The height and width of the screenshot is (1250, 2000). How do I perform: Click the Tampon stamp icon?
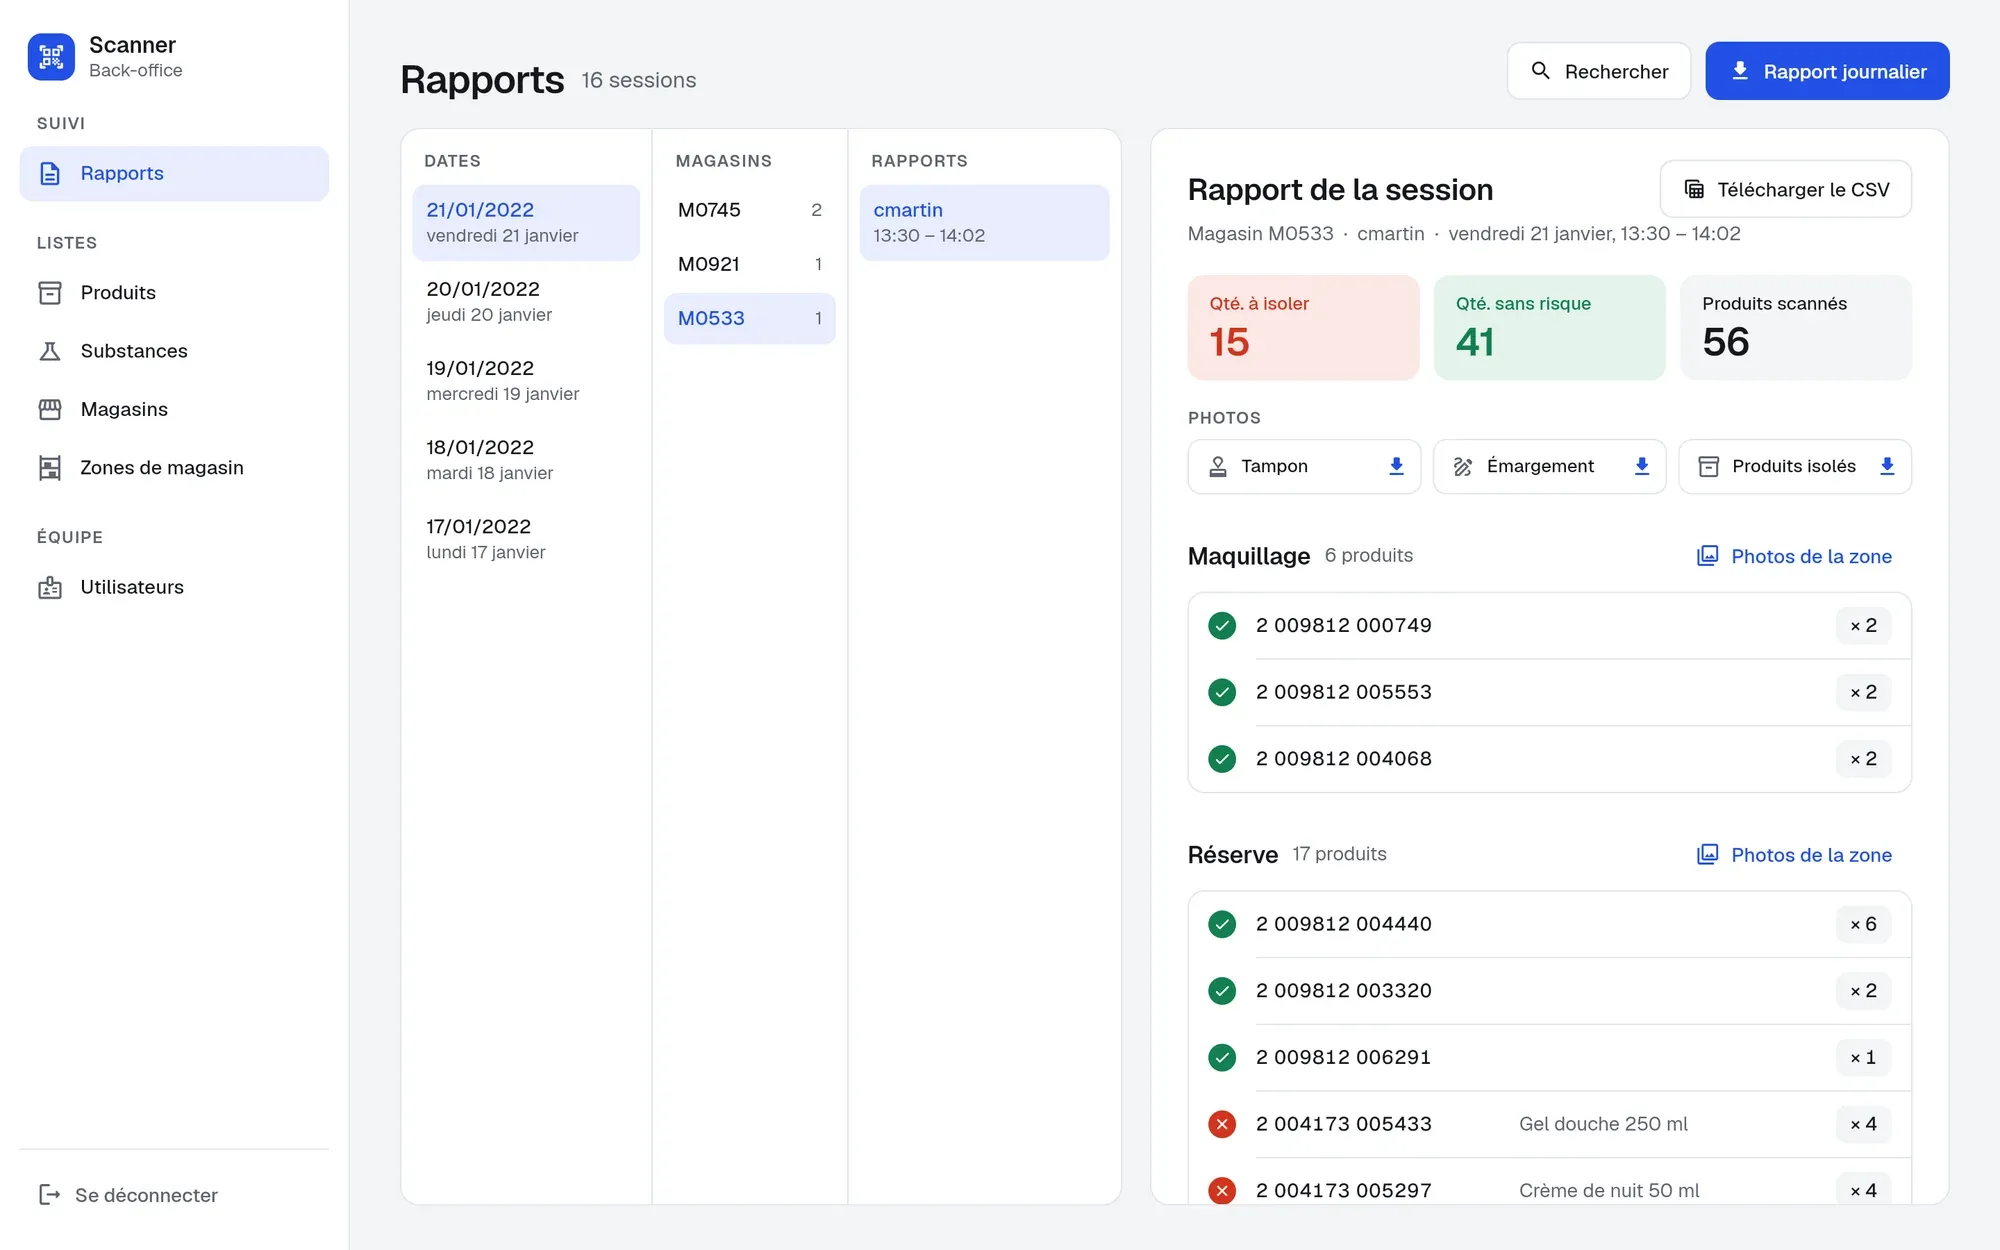point(1218,466)
